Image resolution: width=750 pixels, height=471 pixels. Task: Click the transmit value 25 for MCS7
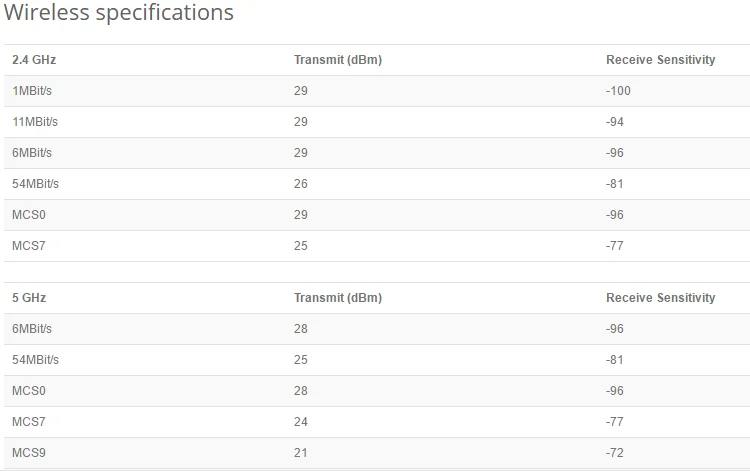301,246
